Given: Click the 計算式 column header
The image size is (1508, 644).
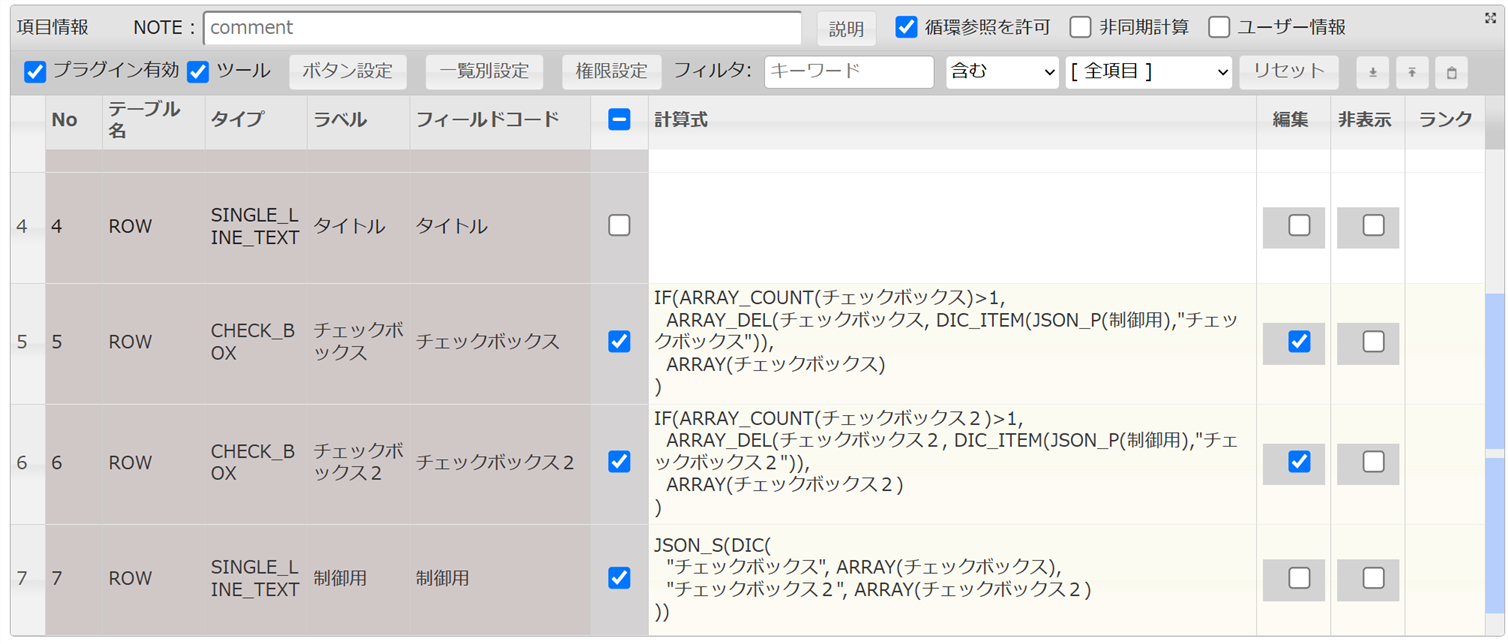Looking at the screenshot, I should click(x=952, y=121).
